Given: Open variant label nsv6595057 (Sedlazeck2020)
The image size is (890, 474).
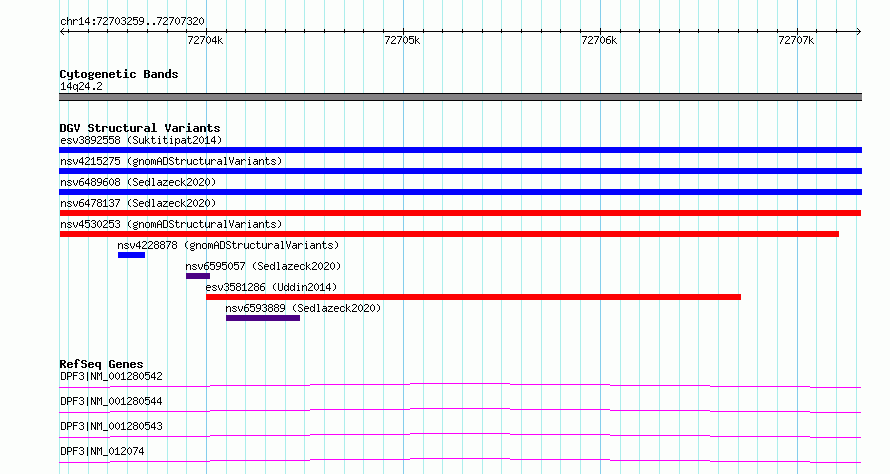Looking at the screenshot, I should [263, 266].
